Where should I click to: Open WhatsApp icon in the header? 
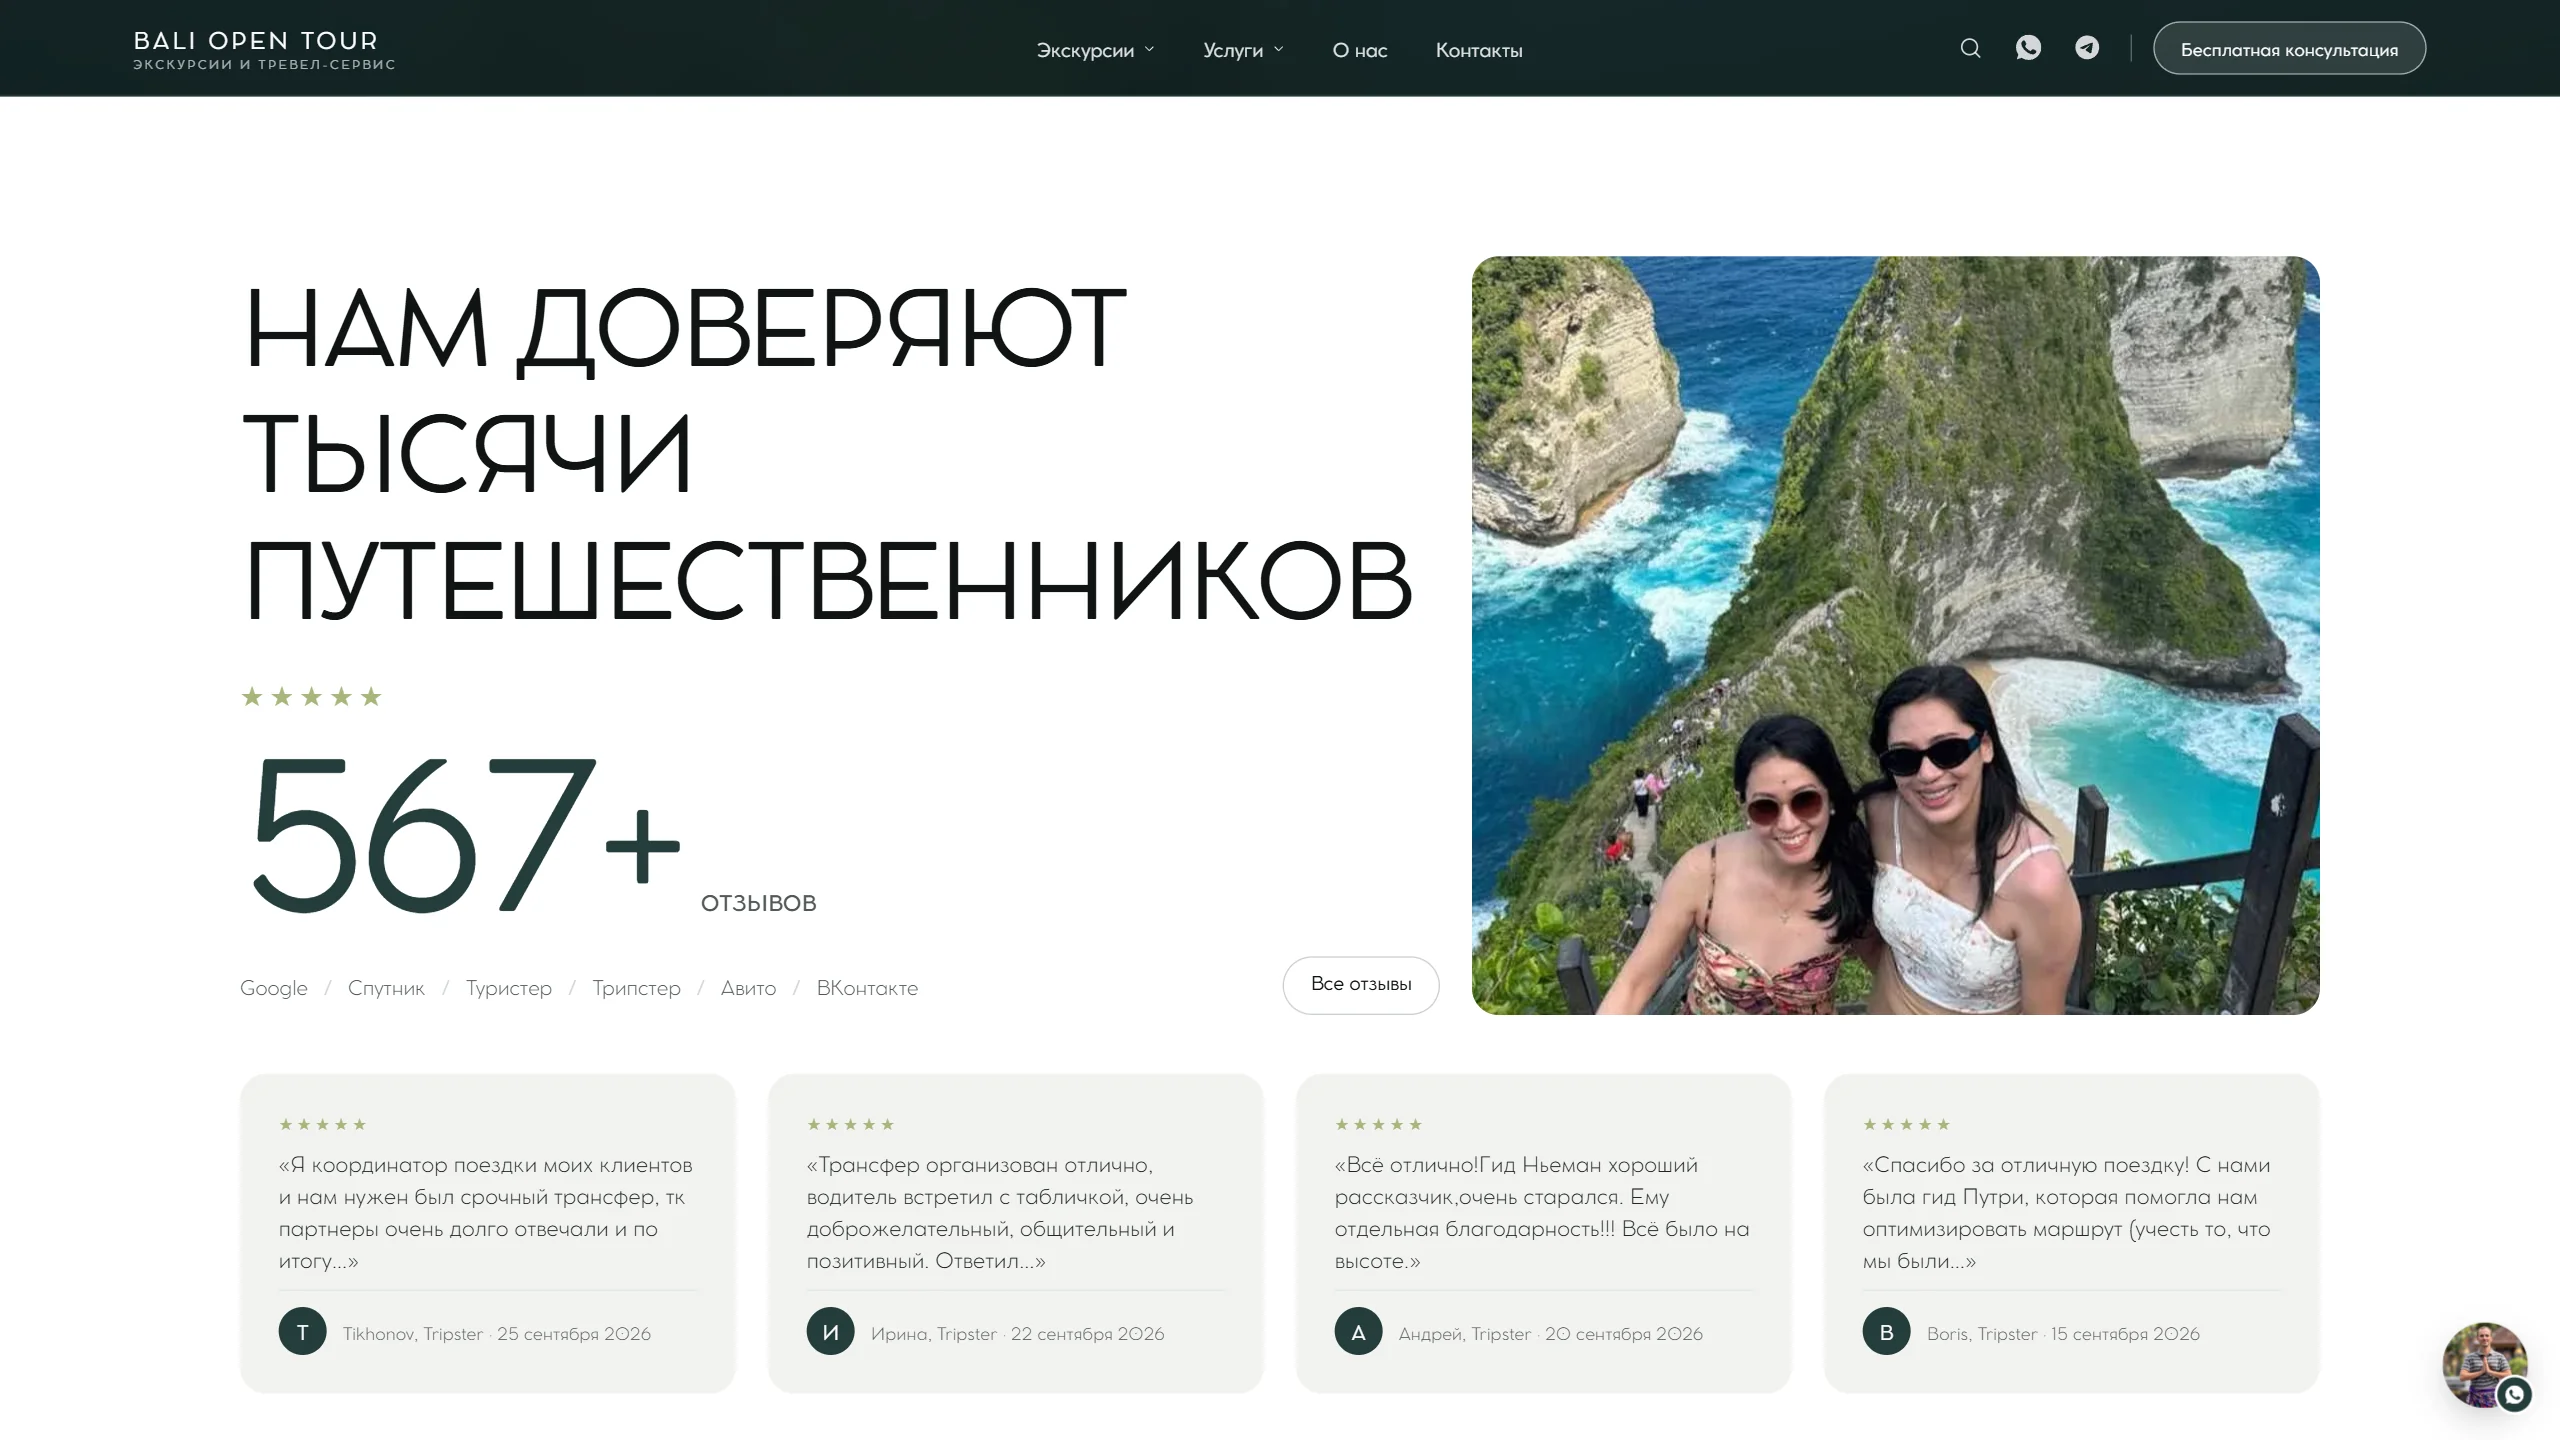tap(2028, 48)
